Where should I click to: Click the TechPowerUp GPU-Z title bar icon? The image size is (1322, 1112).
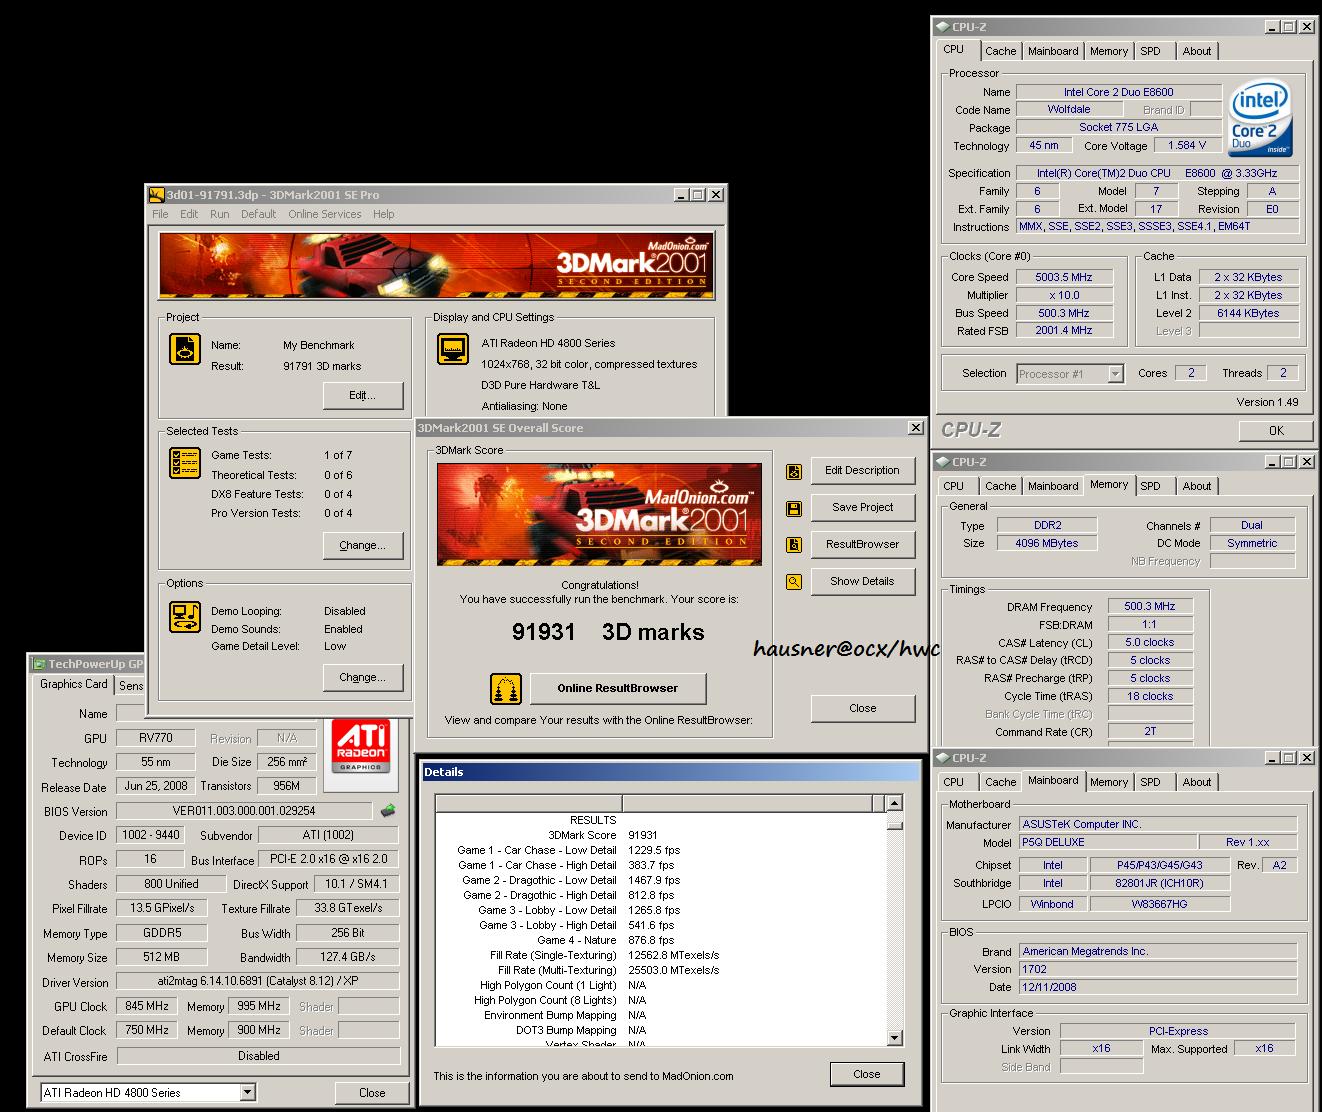[39, 664]
